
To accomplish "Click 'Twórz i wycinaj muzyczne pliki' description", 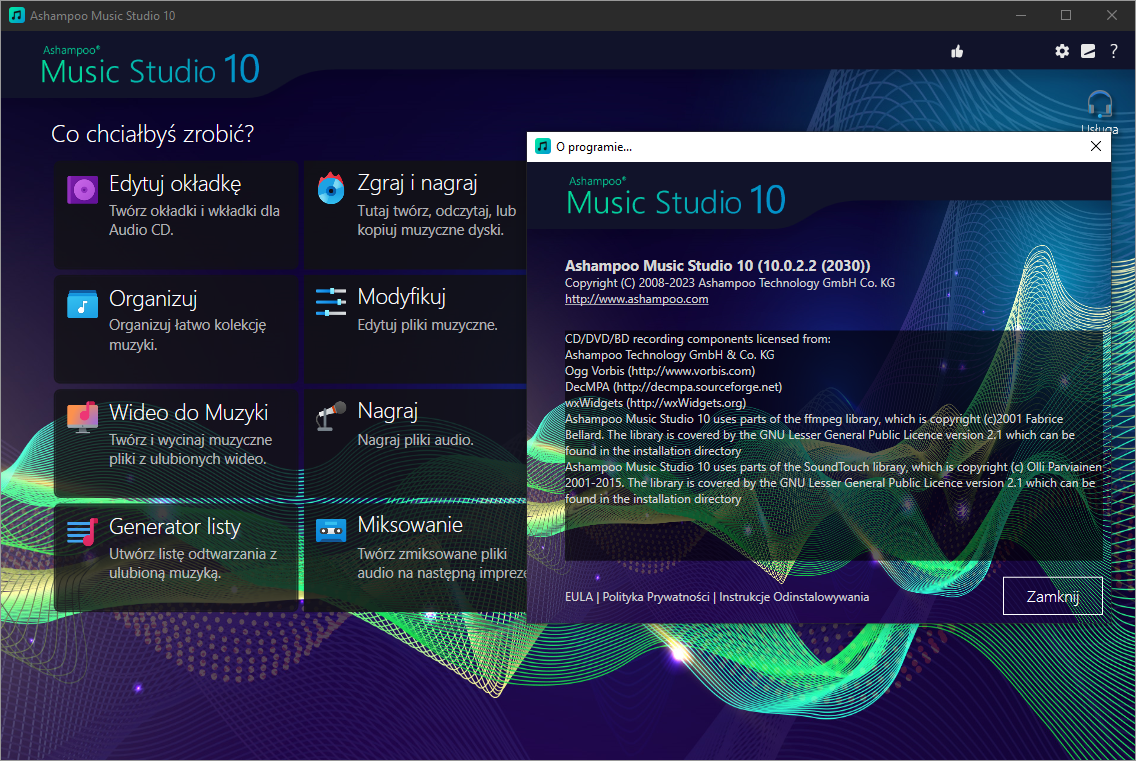I will pyautogui.click(x=191, y=449).
